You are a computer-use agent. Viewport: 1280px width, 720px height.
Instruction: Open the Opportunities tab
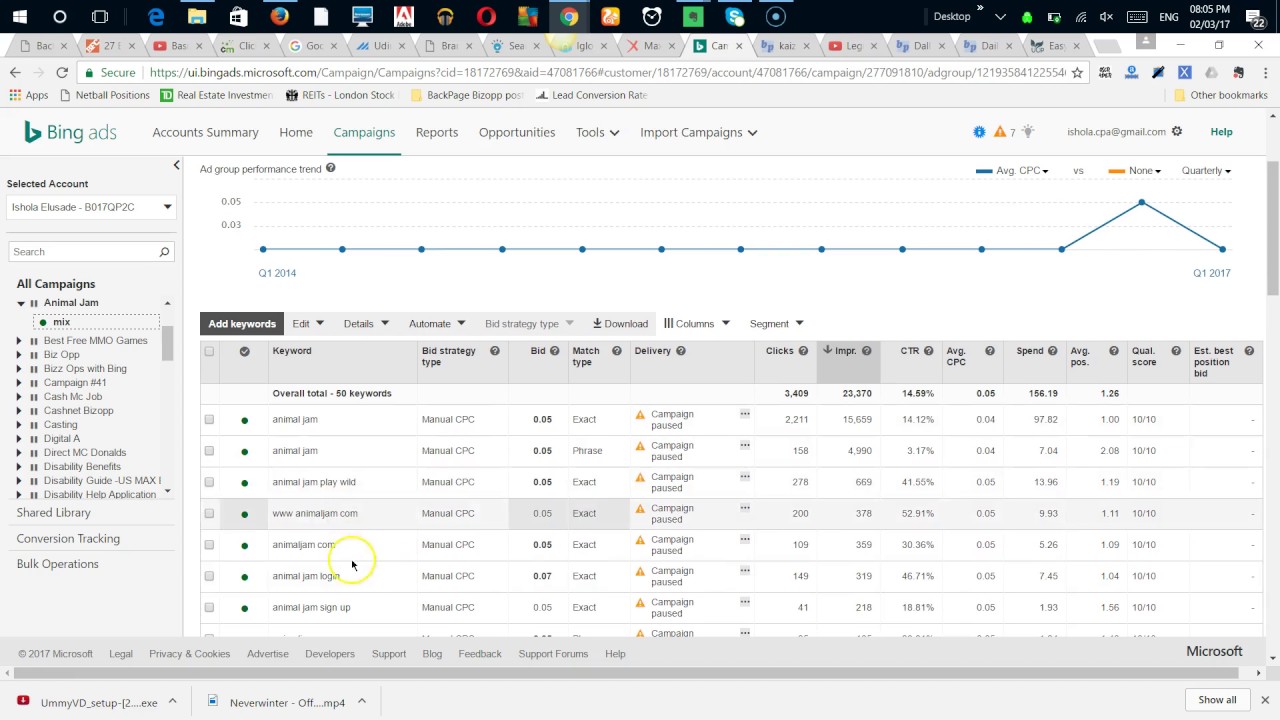pos(517,132)
